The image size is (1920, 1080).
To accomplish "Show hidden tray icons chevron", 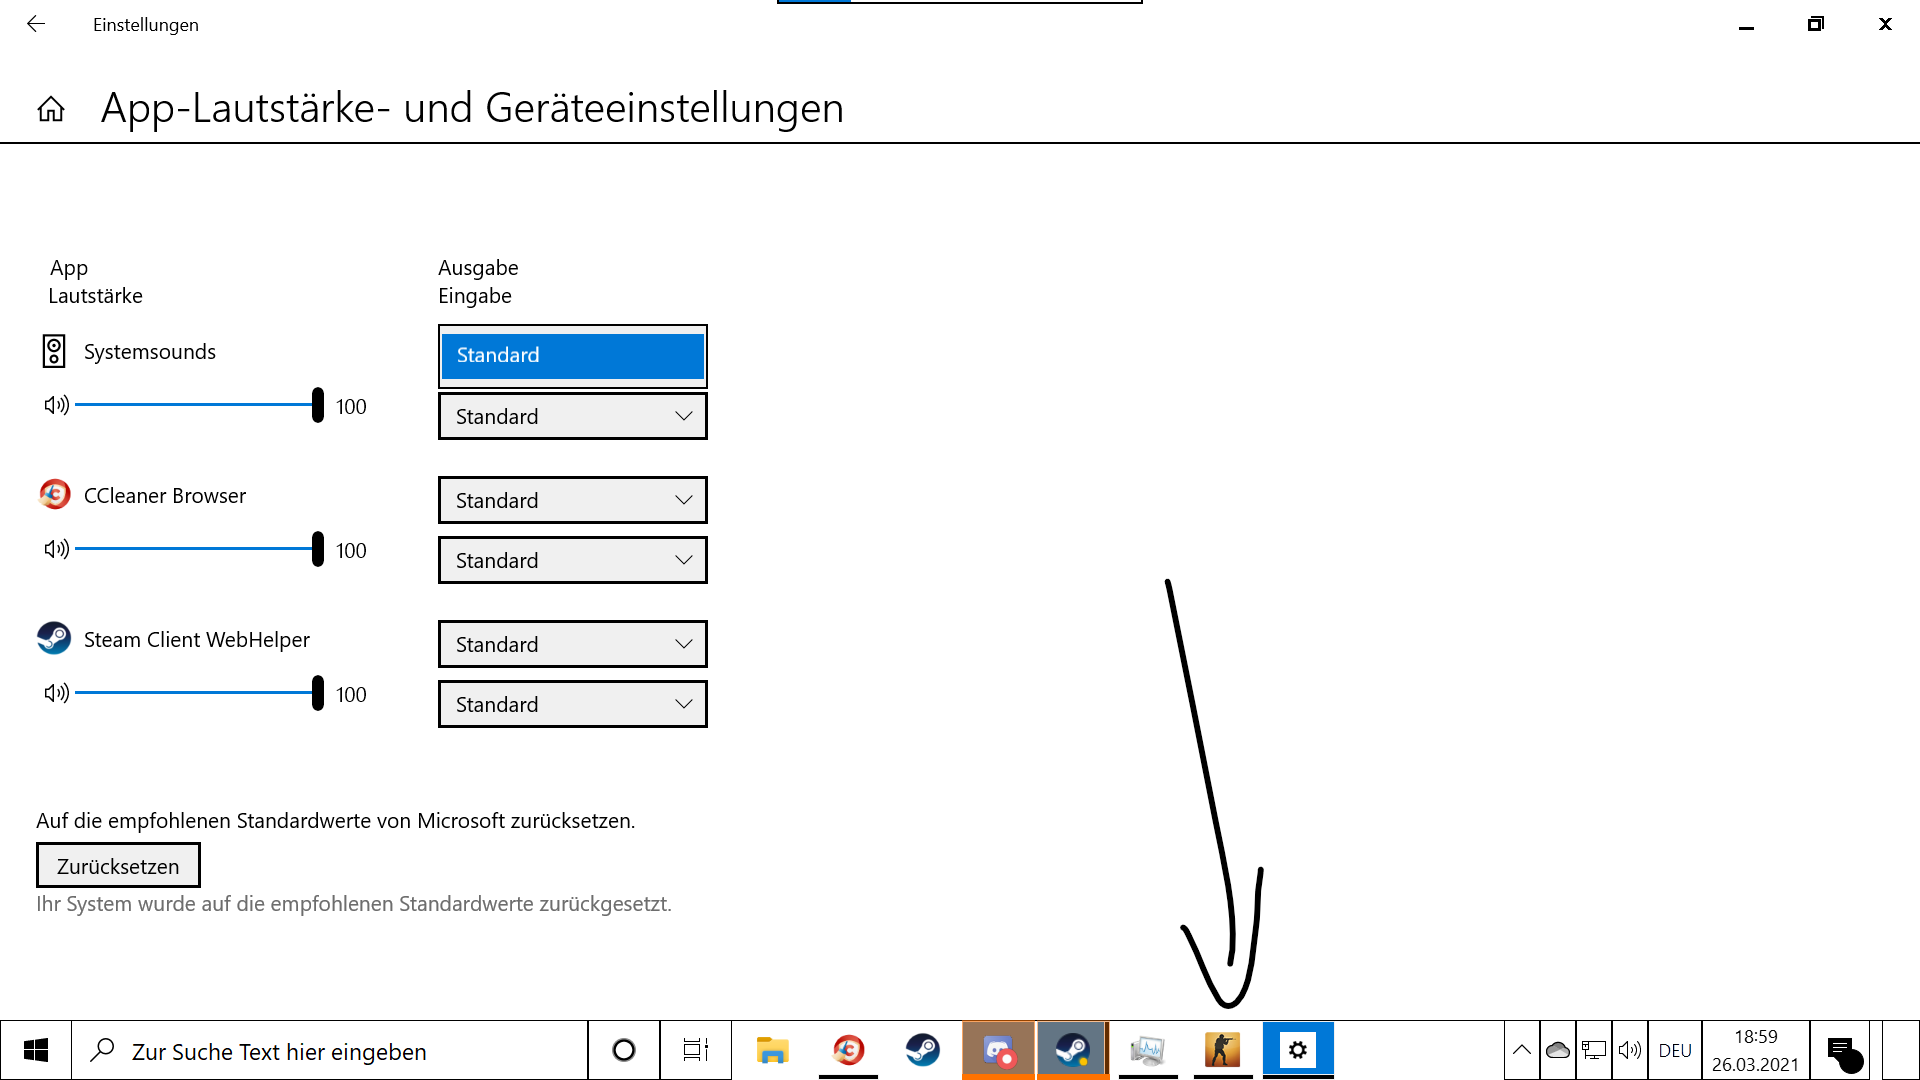I will [x=1521, y=1050].
